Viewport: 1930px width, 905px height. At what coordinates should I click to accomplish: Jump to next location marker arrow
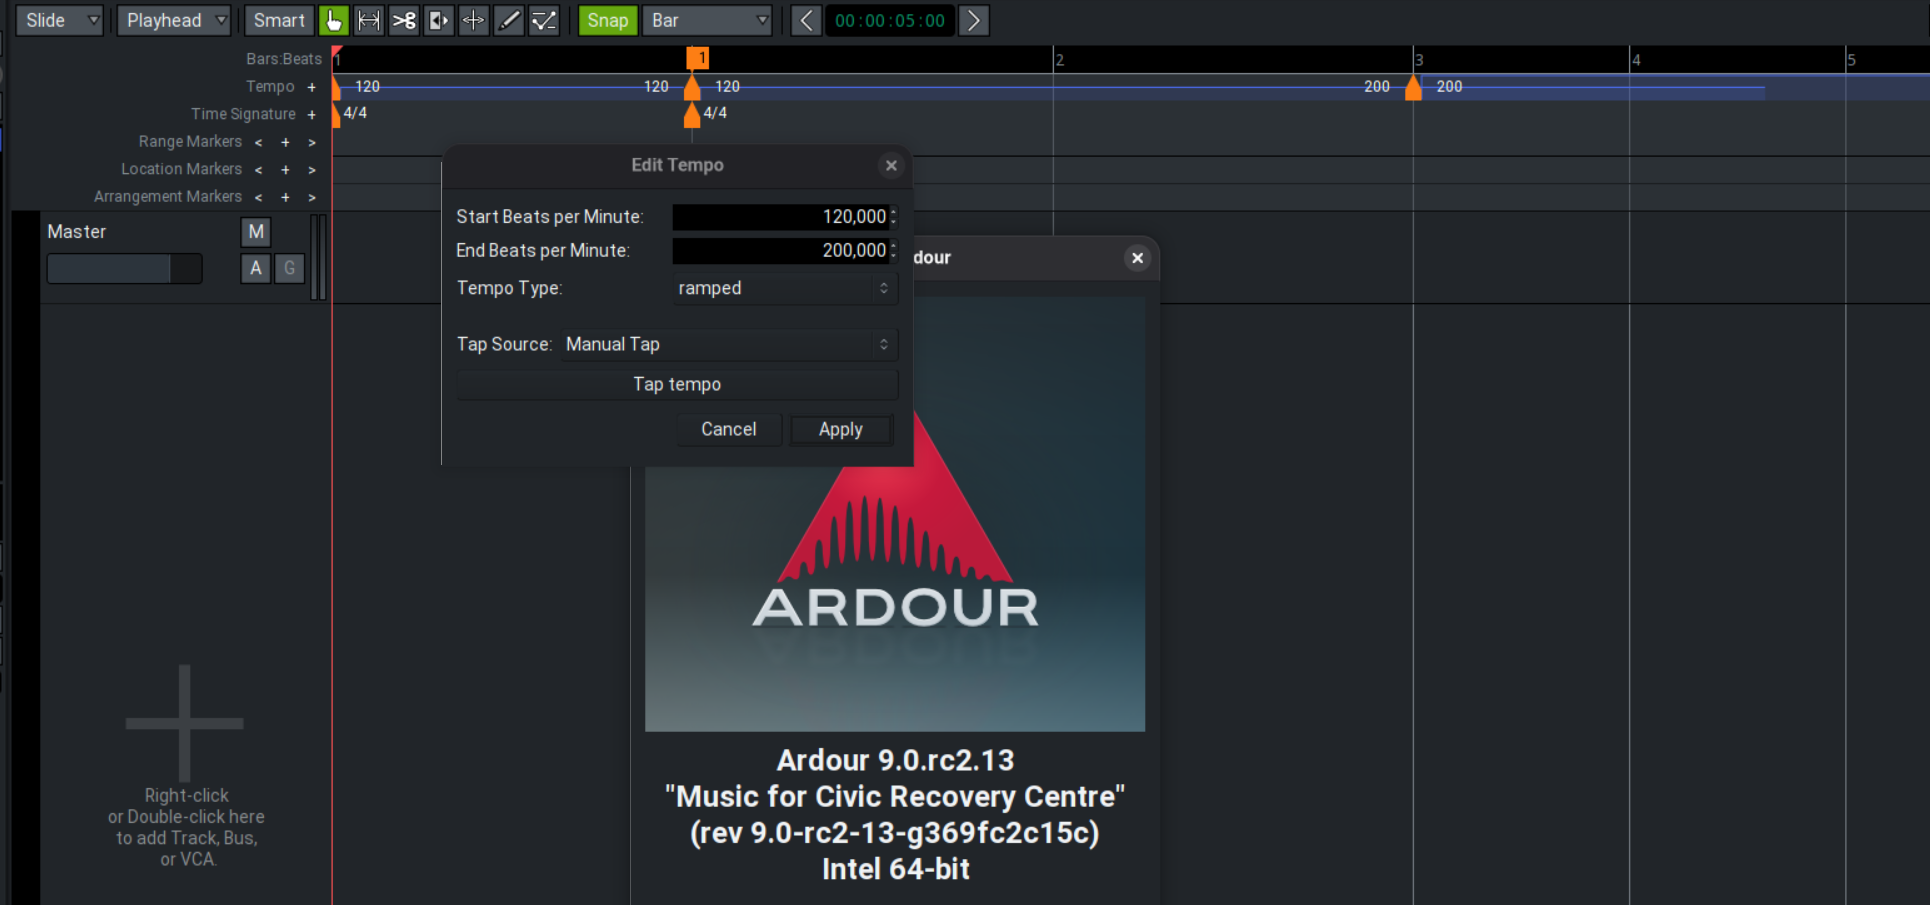pyautogui.click(x=312, y=170)
